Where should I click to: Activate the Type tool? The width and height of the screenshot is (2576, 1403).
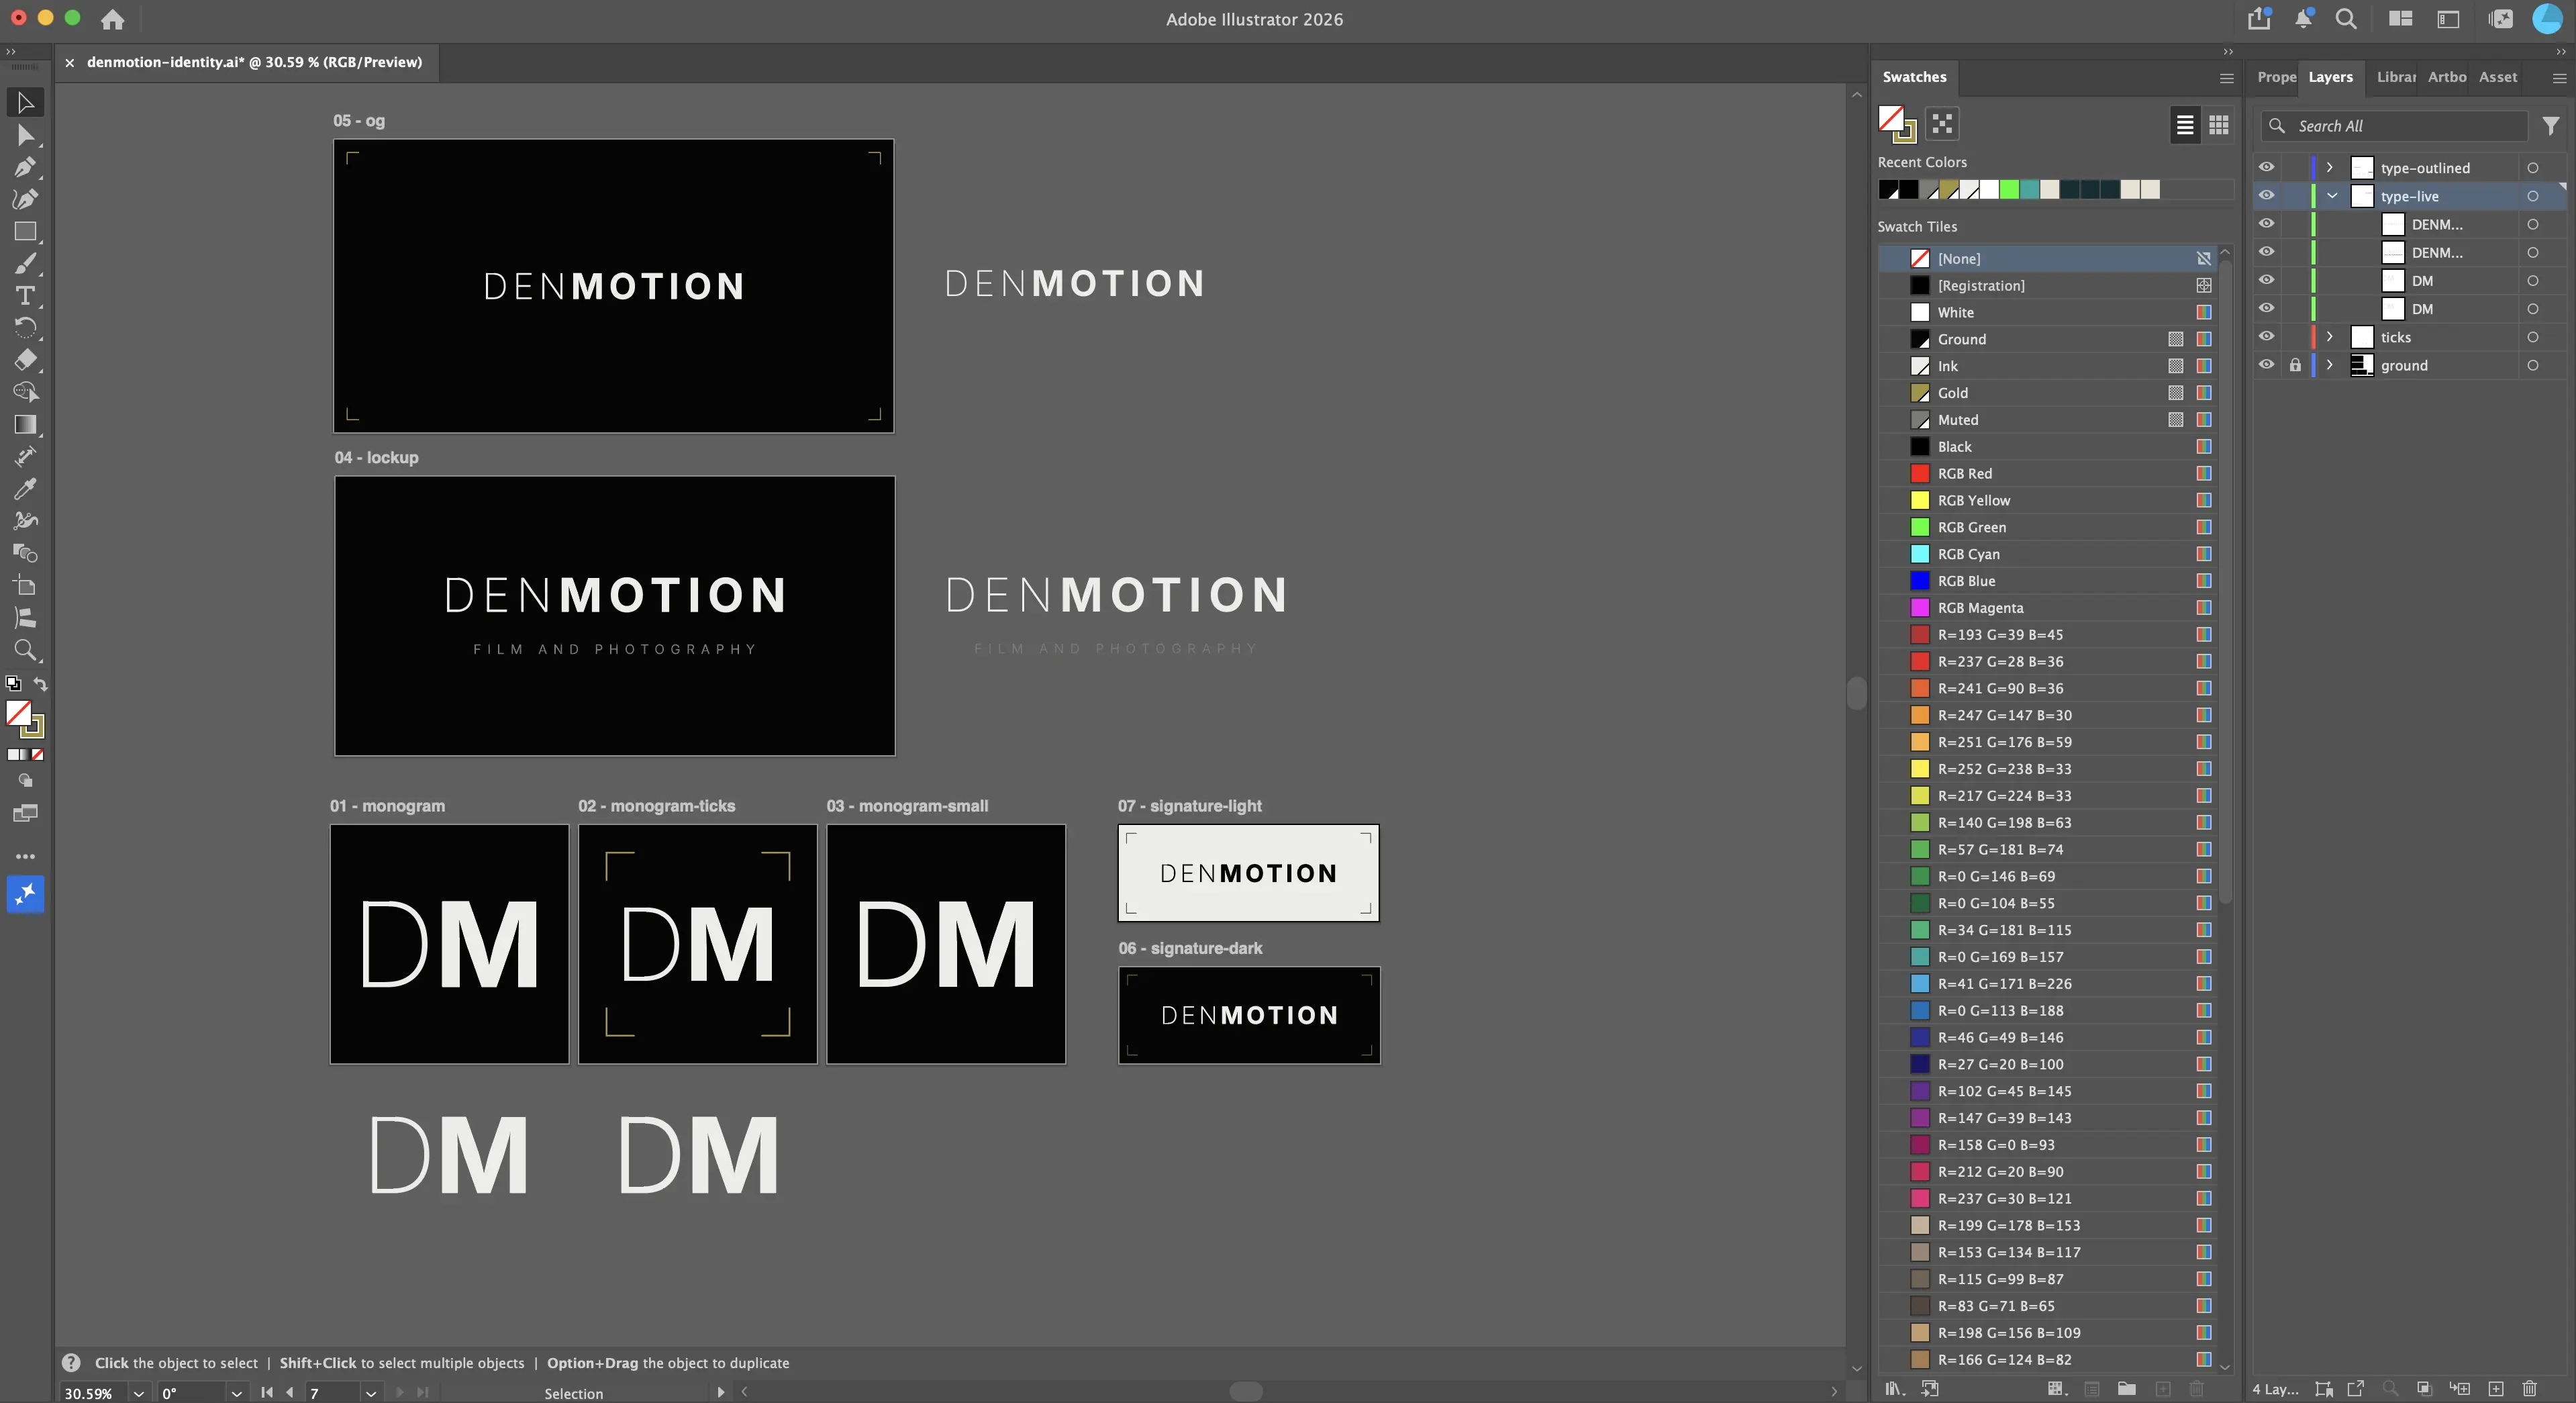coord(25,296)
